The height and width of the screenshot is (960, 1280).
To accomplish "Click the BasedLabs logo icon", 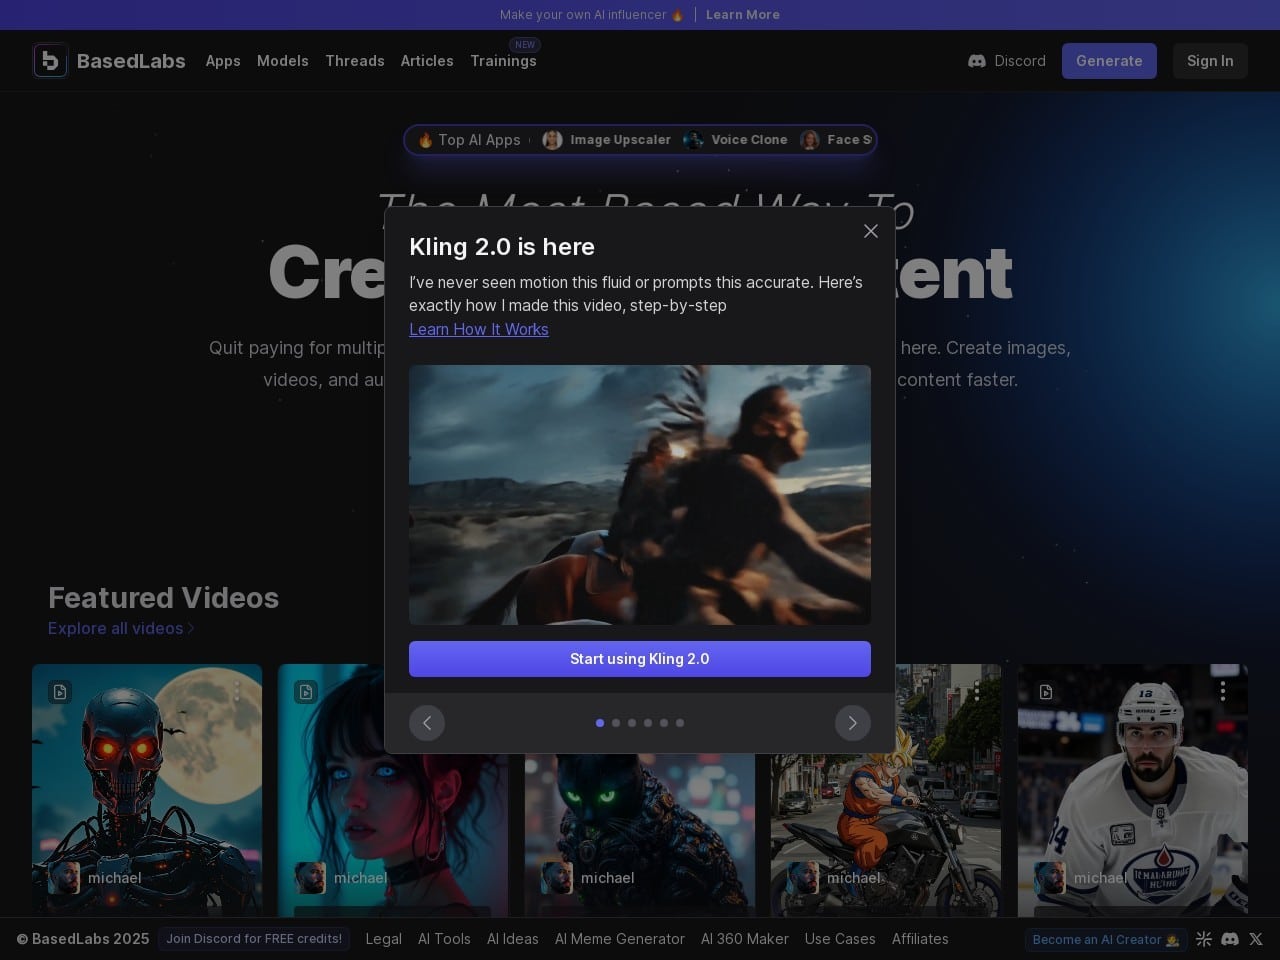I will 50,61.
